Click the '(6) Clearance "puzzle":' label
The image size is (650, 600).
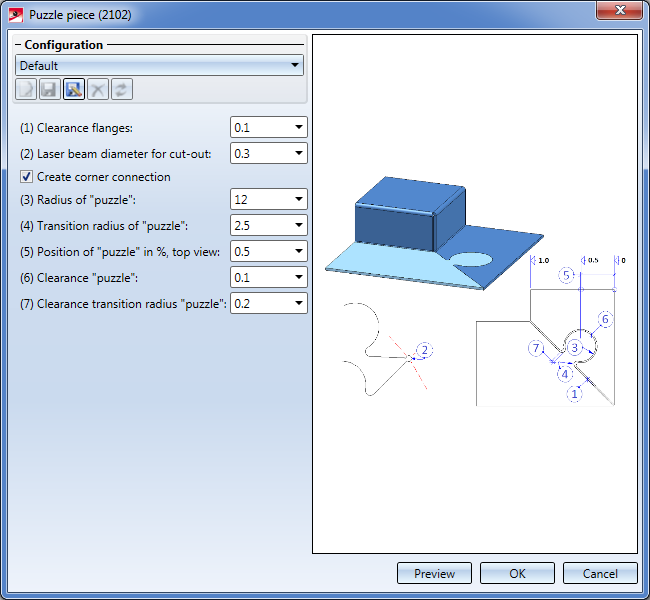click(x=79, y=278)
